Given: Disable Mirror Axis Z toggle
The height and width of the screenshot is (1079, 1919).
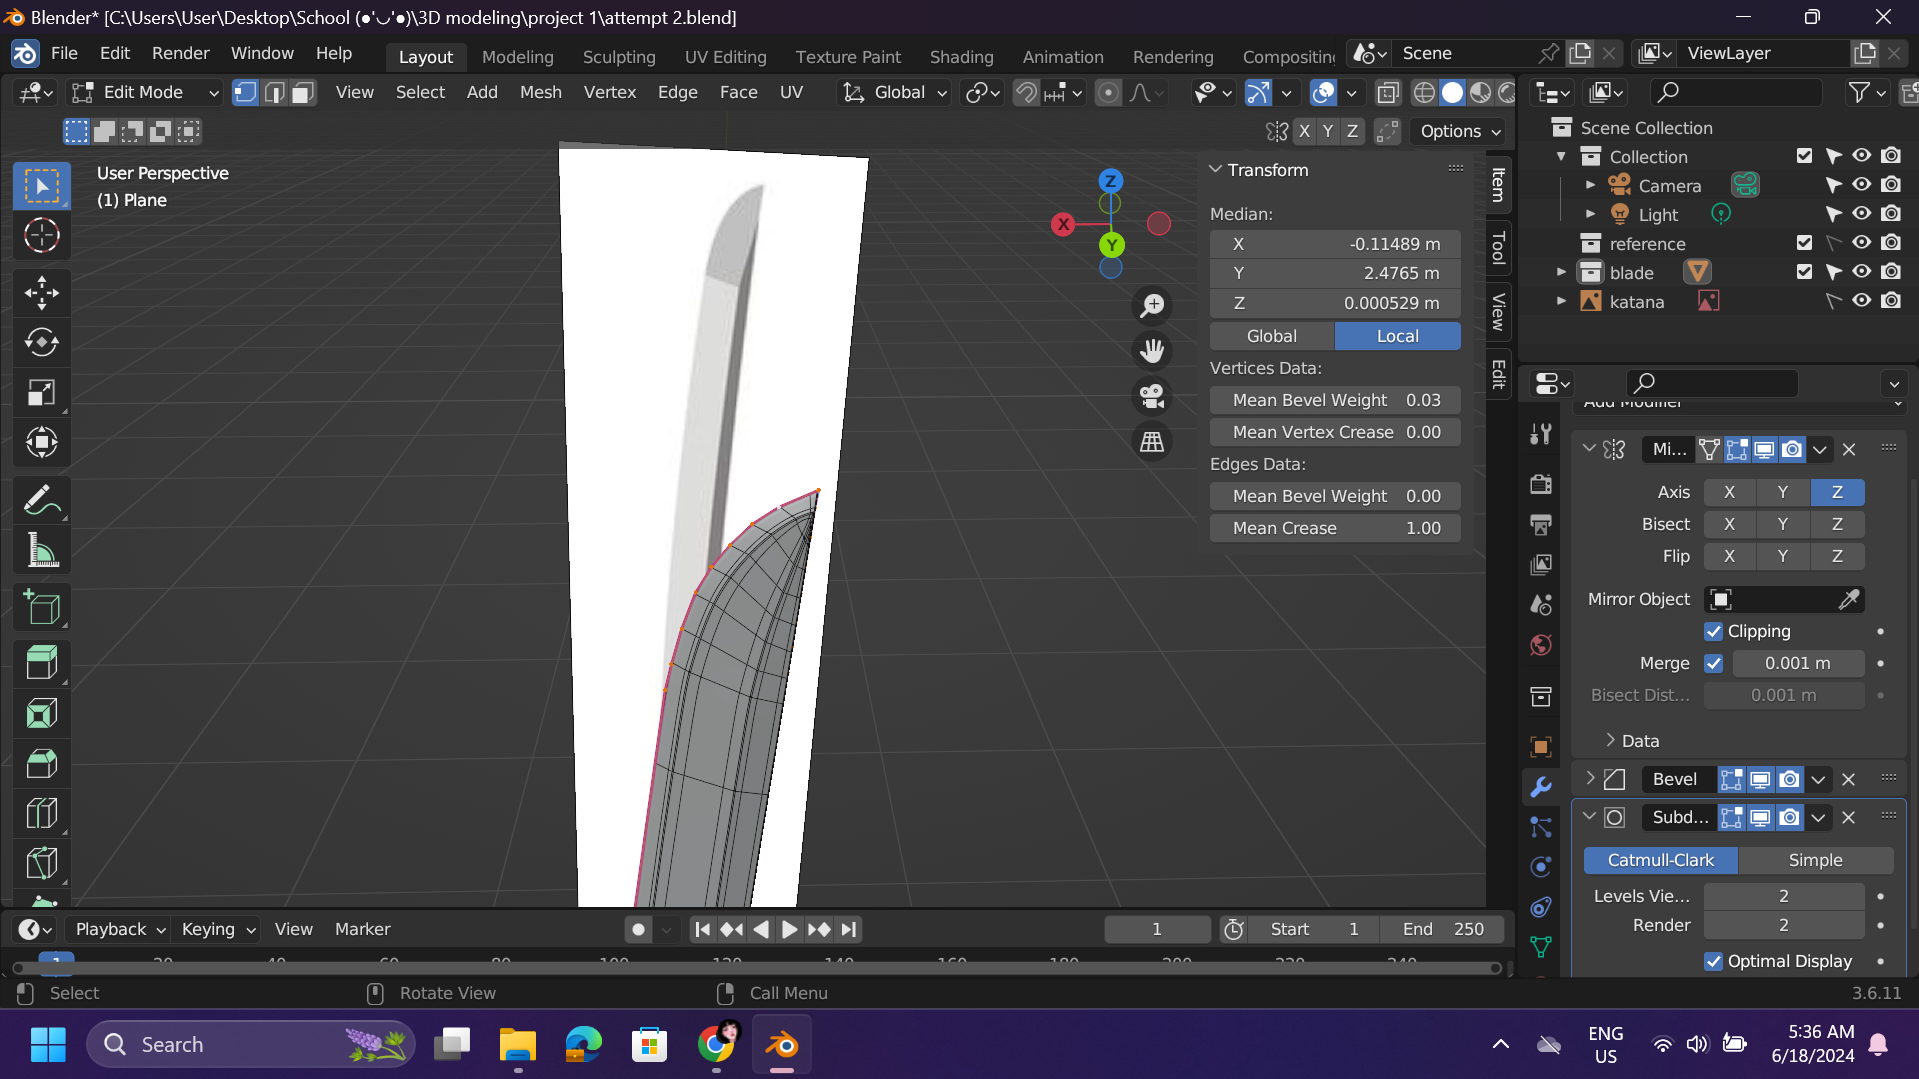Looking at the screenshot, I should click(1837, 492).
